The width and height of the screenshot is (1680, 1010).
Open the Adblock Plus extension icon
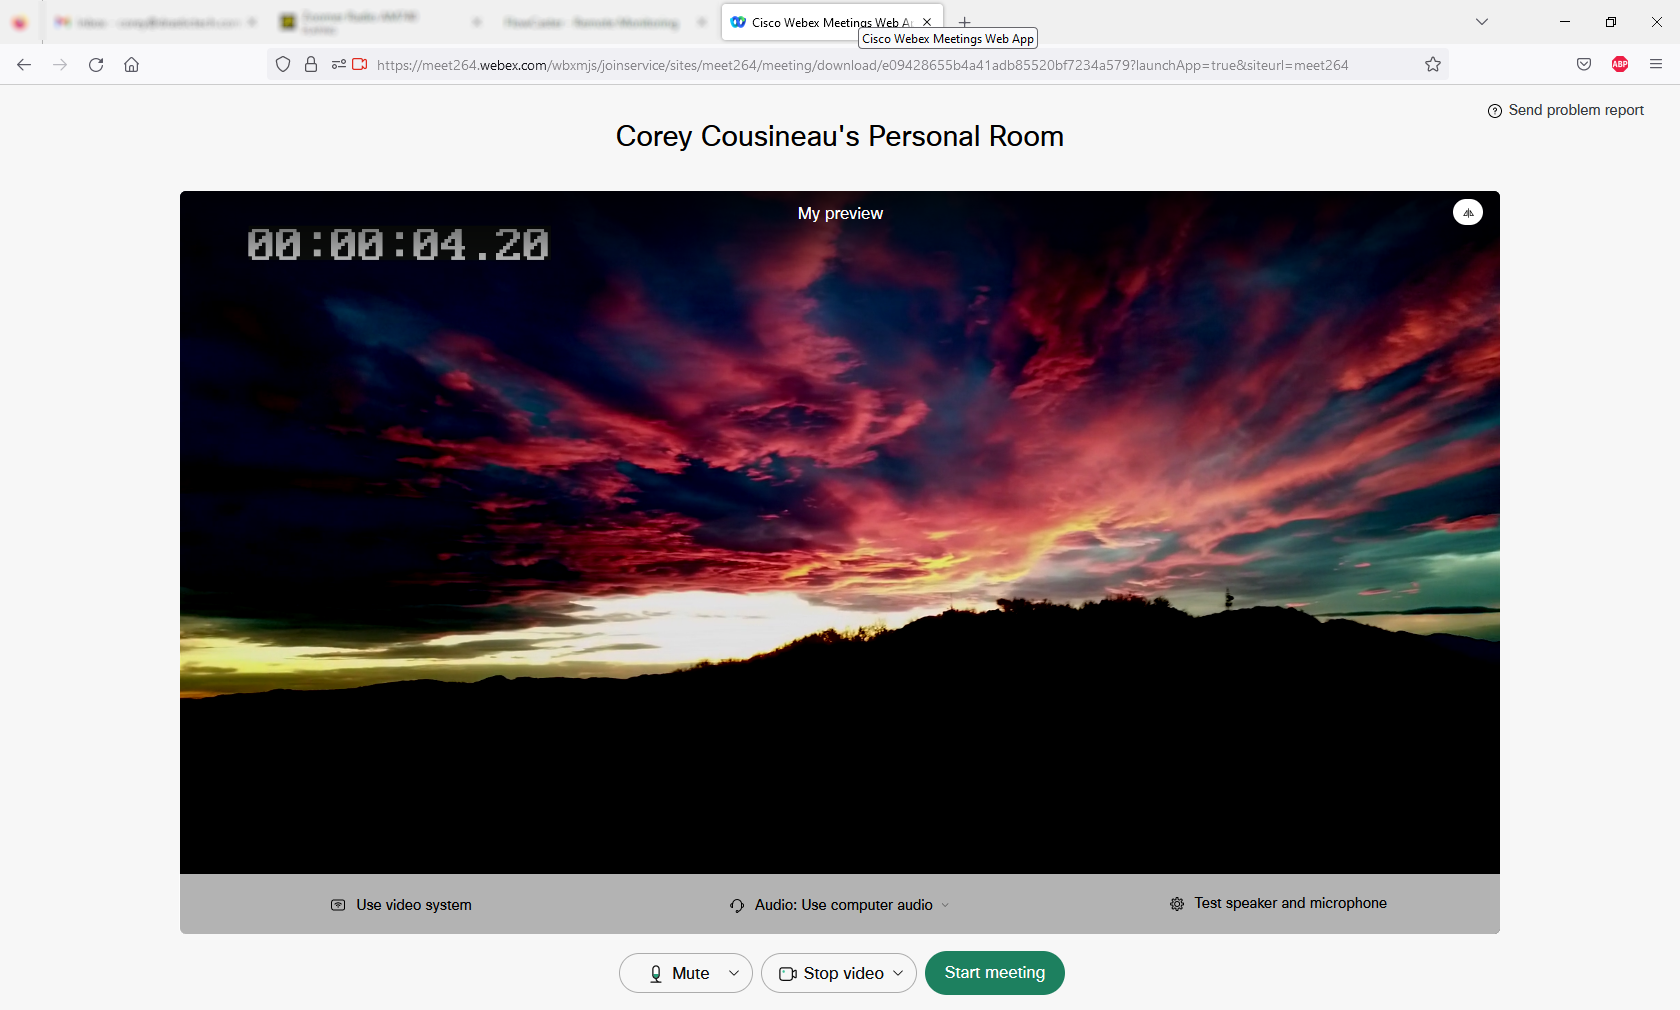(x=1620, y=64)
